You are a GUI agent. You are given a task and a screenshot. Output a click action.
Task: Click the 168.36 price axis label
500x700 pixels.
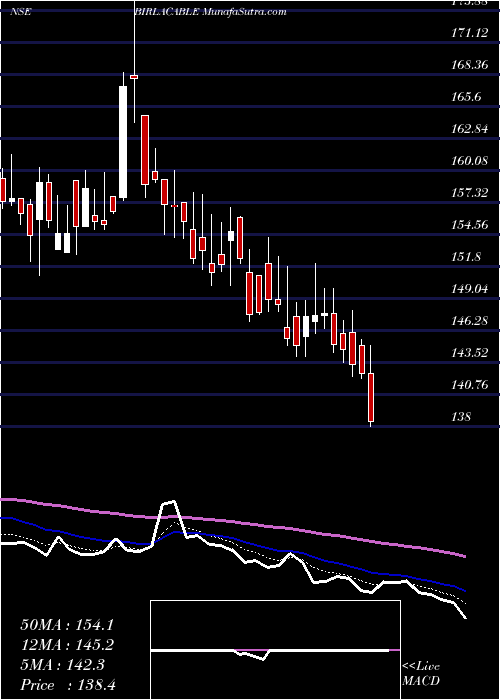[469, 64]
